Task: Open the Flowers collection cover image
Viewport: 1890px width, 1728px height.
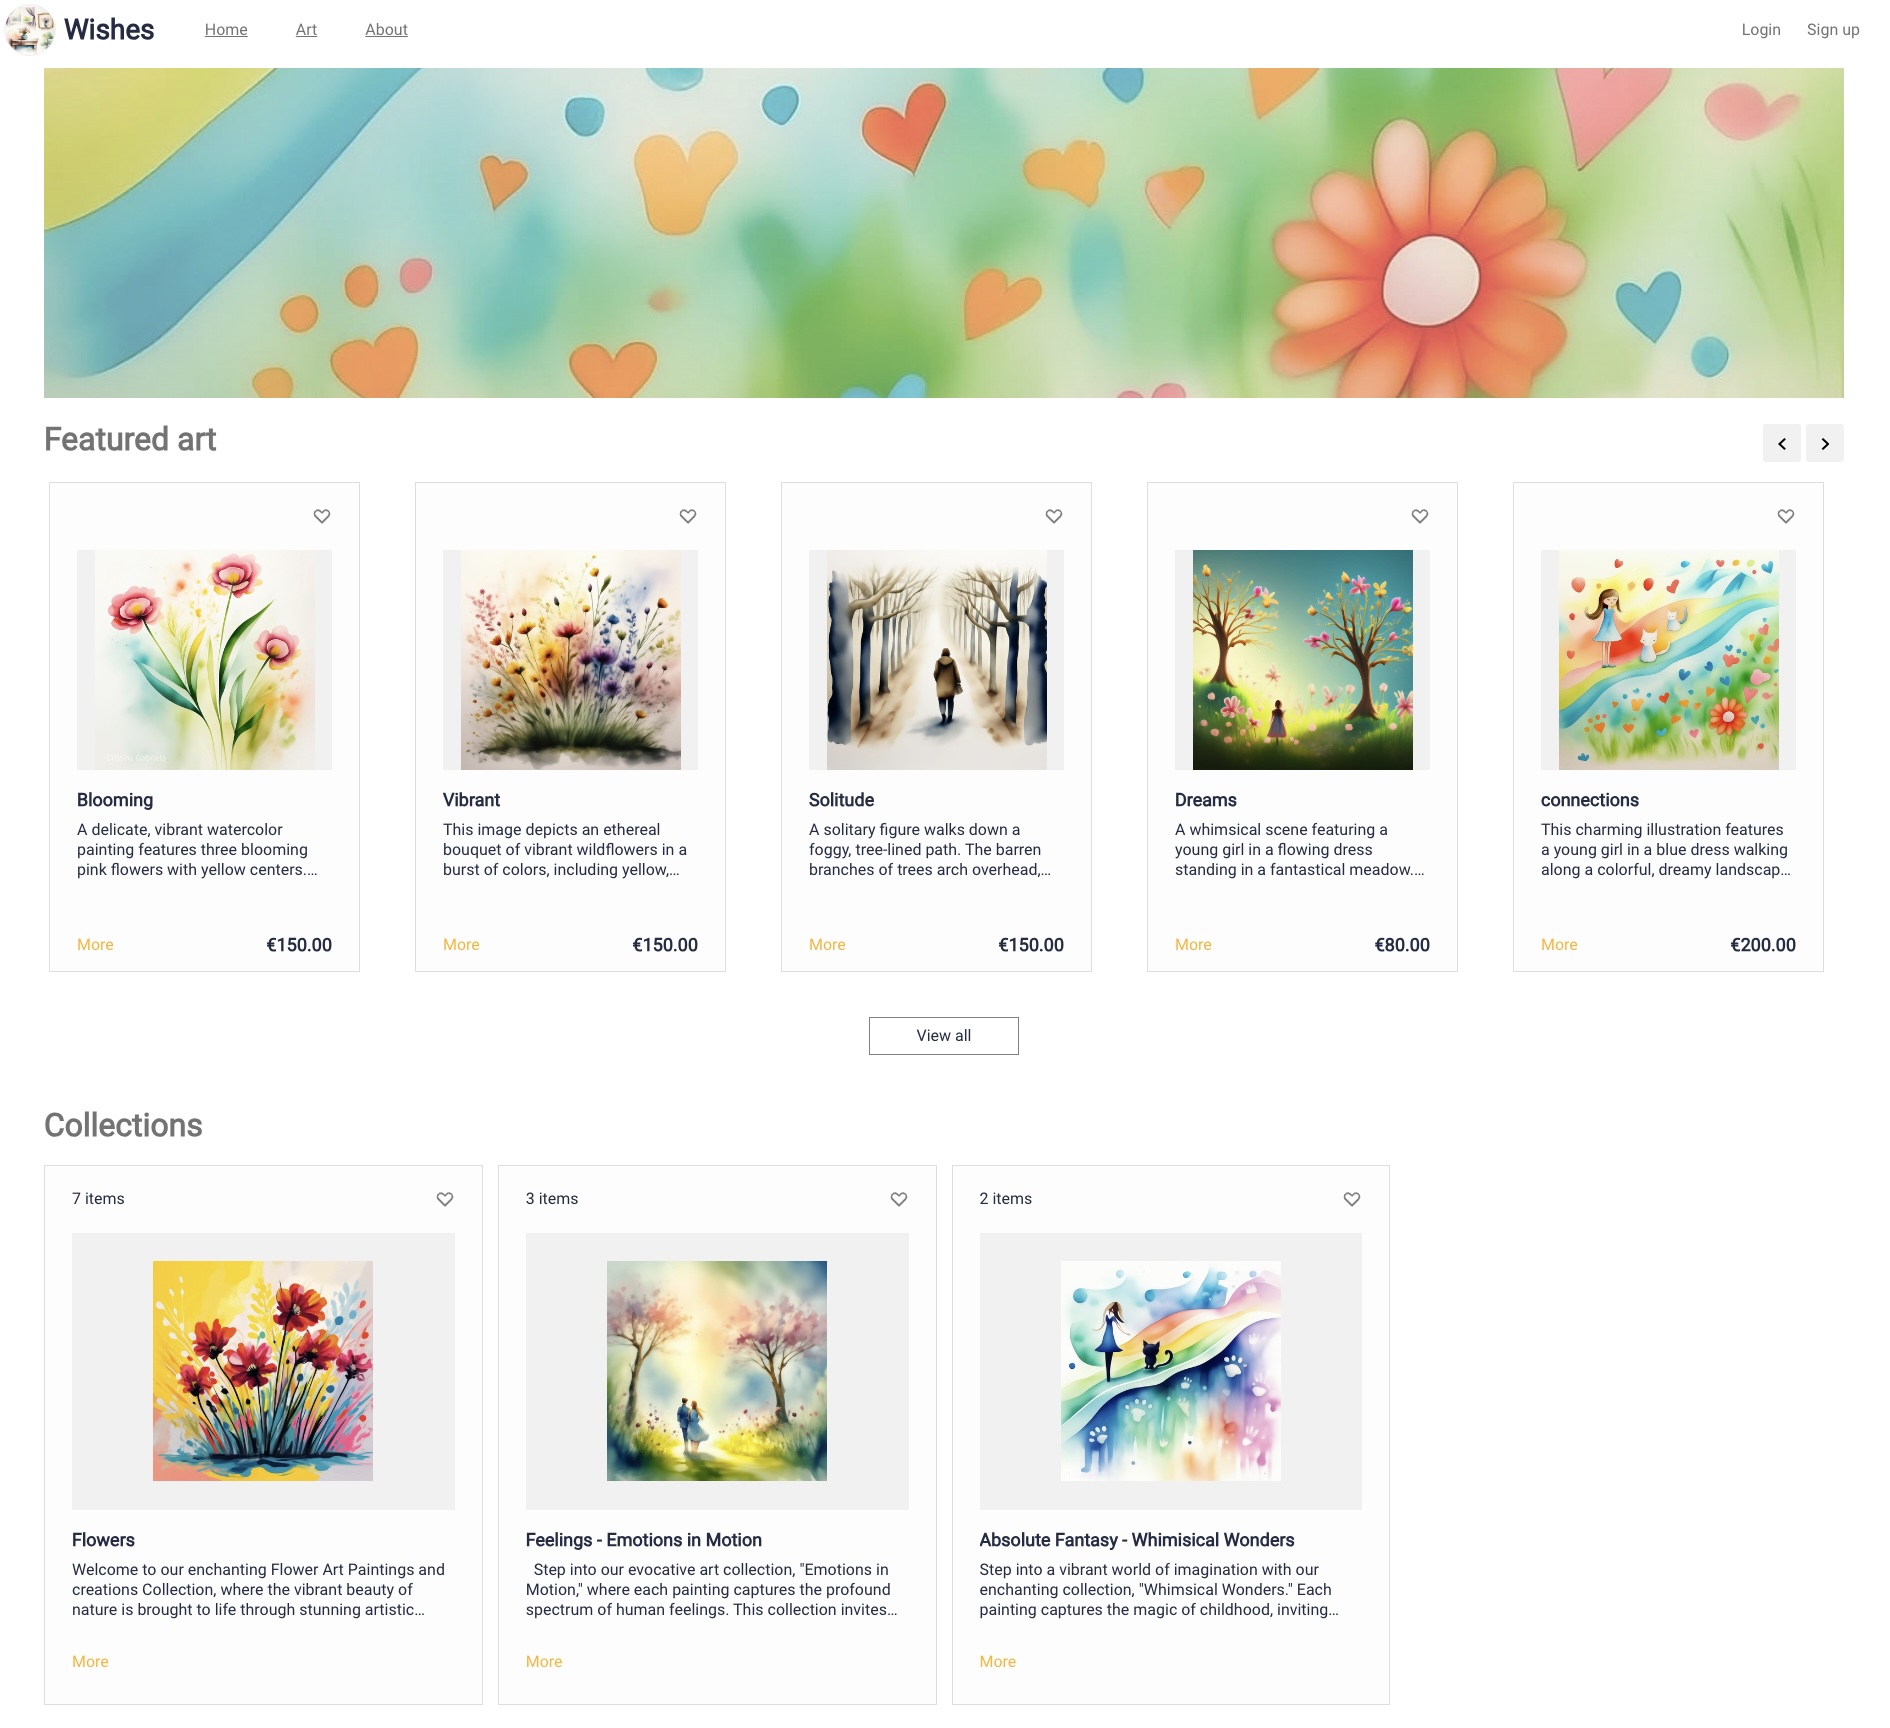Action: click(263, 1371)
